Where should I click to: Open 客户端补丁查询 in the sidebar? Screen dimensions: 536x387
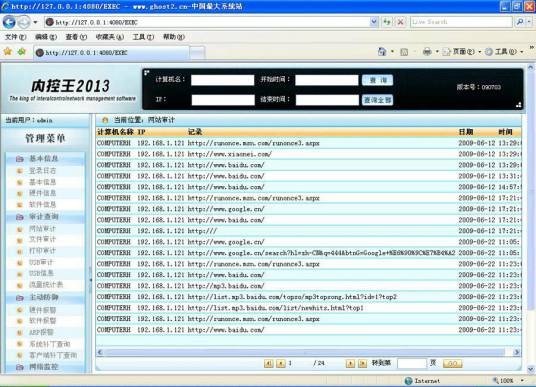point(53,355)
